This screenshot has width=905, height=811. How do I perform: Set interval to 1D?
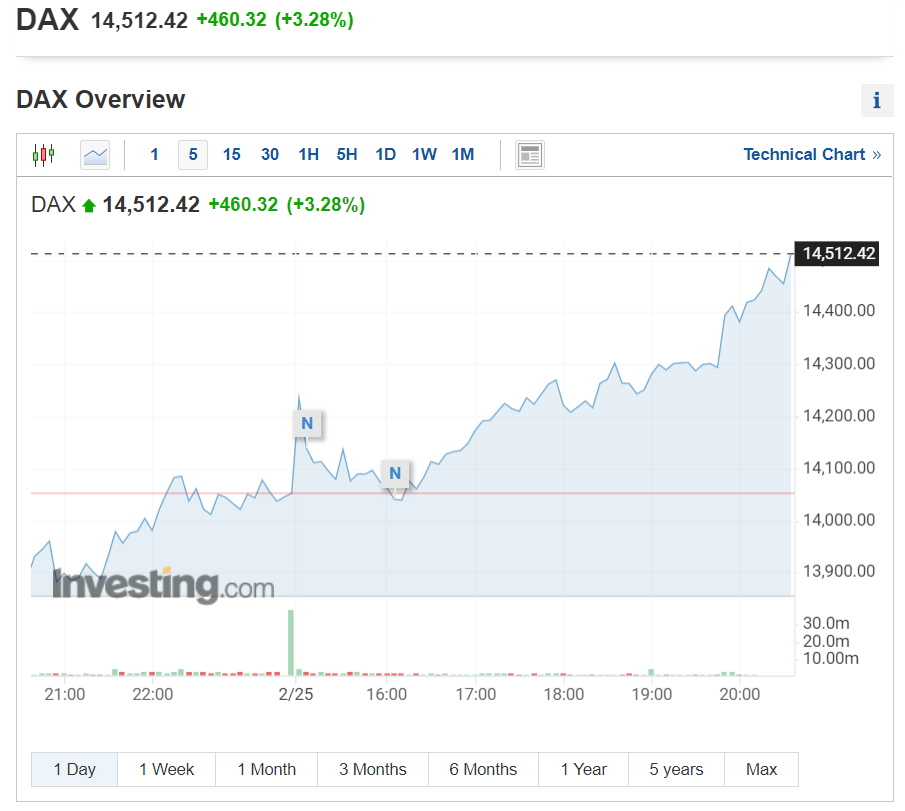pos(385,155)
